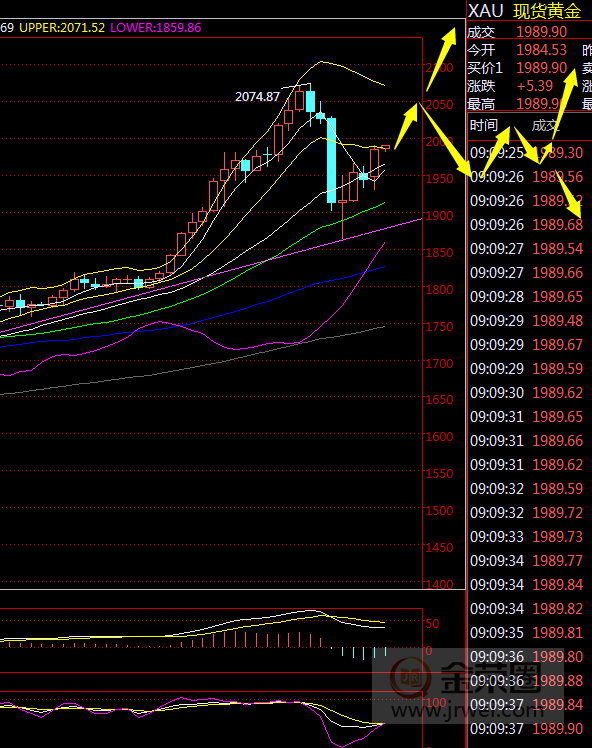
Task: Select tick row 09:09:36 with price 1989.88
Action: point(527,681)
